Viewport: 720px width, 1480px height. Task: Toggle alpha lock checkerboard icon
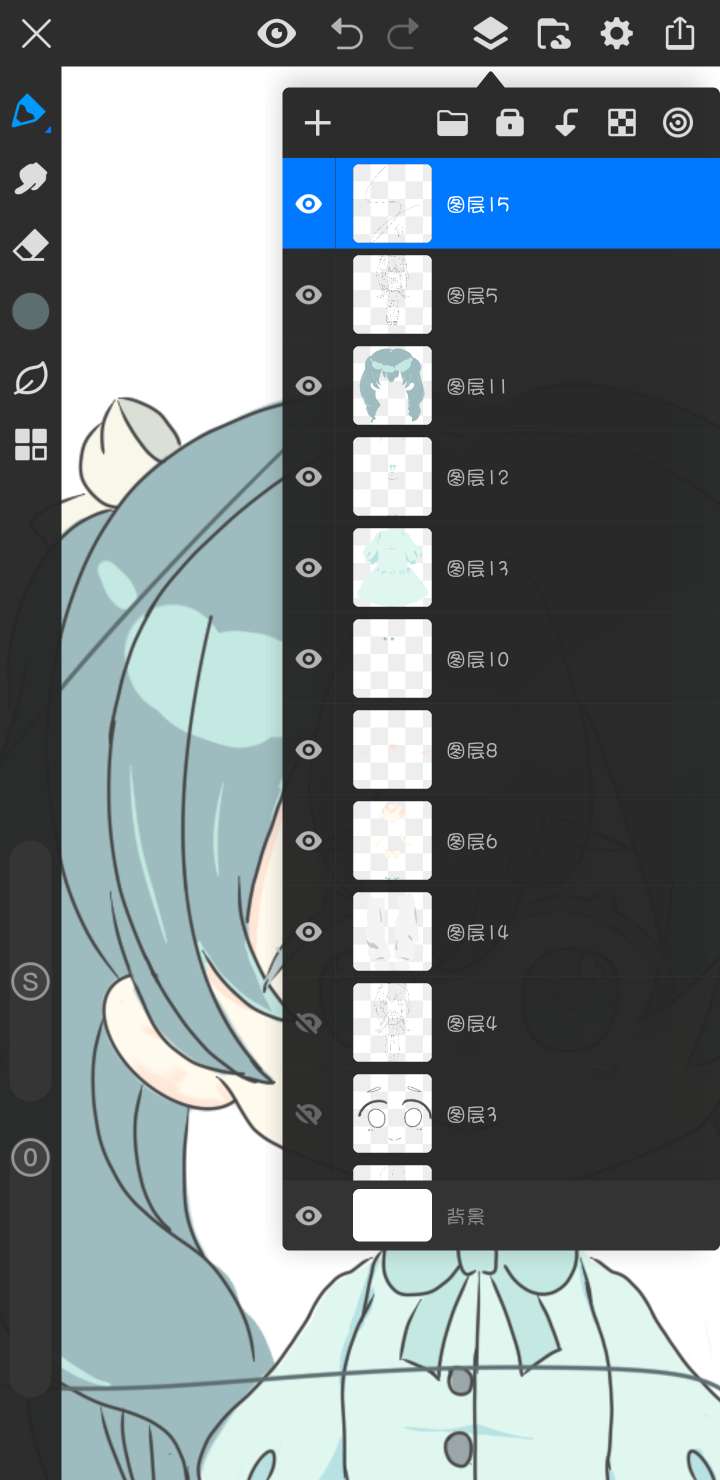(622, 123)
